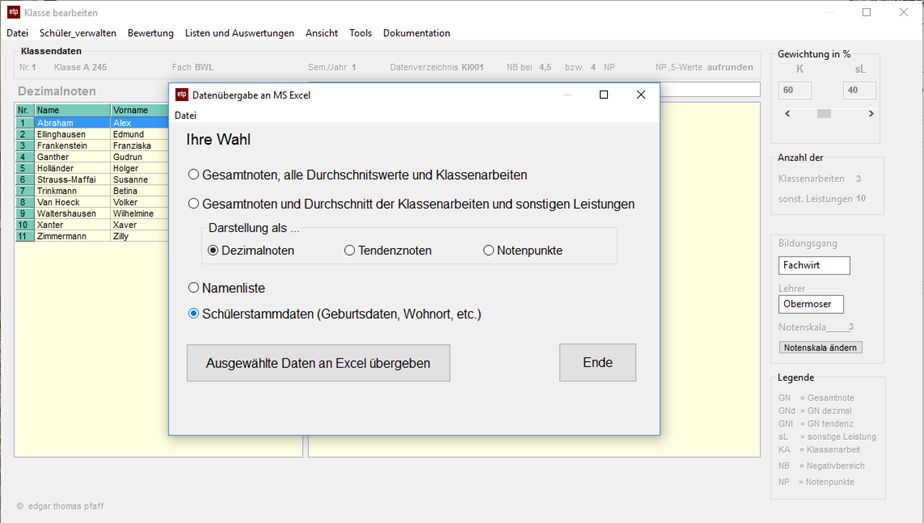This screenshot has height=523, width=924.
Task: Open the Bewertung menu
Action: pyautogui.click(x=150, y=33)
